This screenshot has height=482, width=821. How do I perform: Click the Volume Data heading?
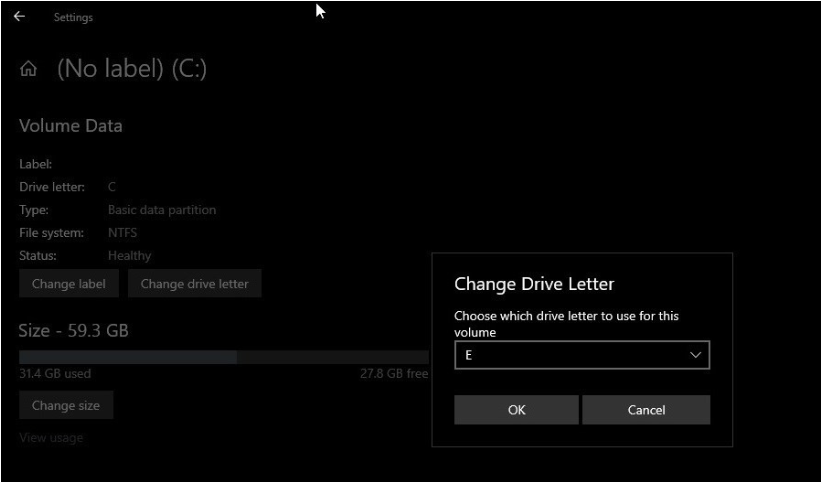[71, 126]
